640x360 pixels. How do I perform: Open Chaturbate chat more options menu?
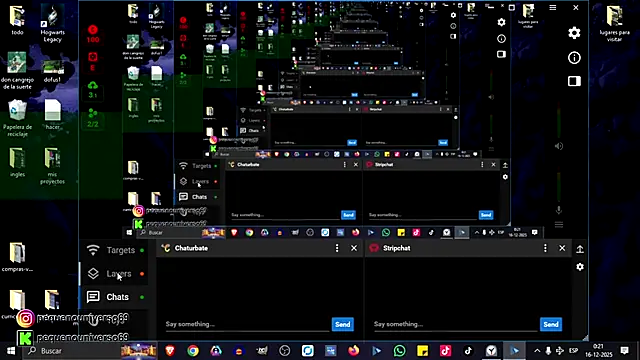coord(337,248)
